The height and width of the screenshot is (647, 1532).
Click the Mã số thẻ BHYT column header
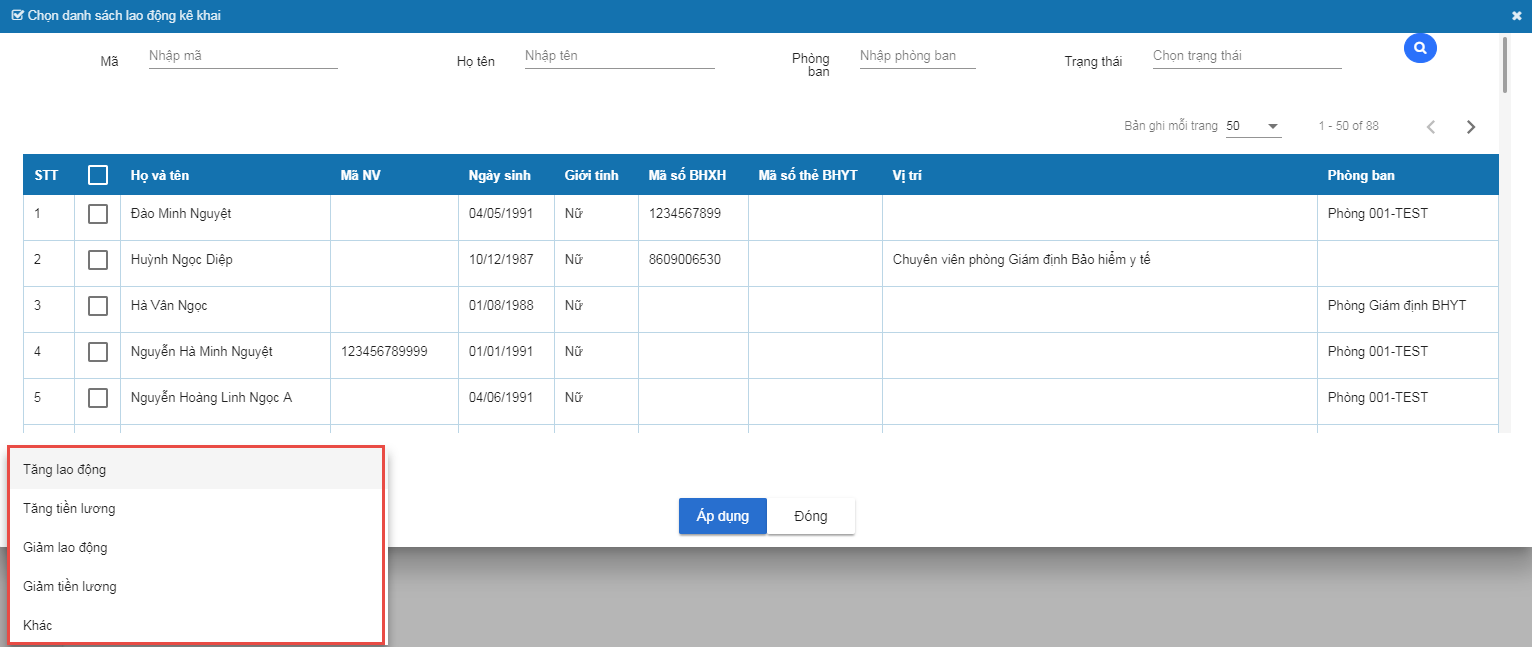tap(808, 175)
